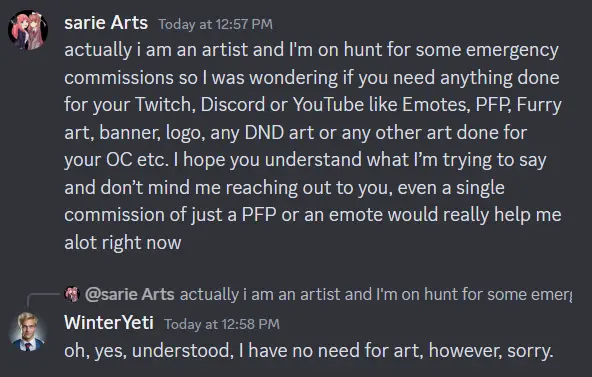Click the word "YouTube" in the message
Screen dimensions: 592x377
point(328,105)
